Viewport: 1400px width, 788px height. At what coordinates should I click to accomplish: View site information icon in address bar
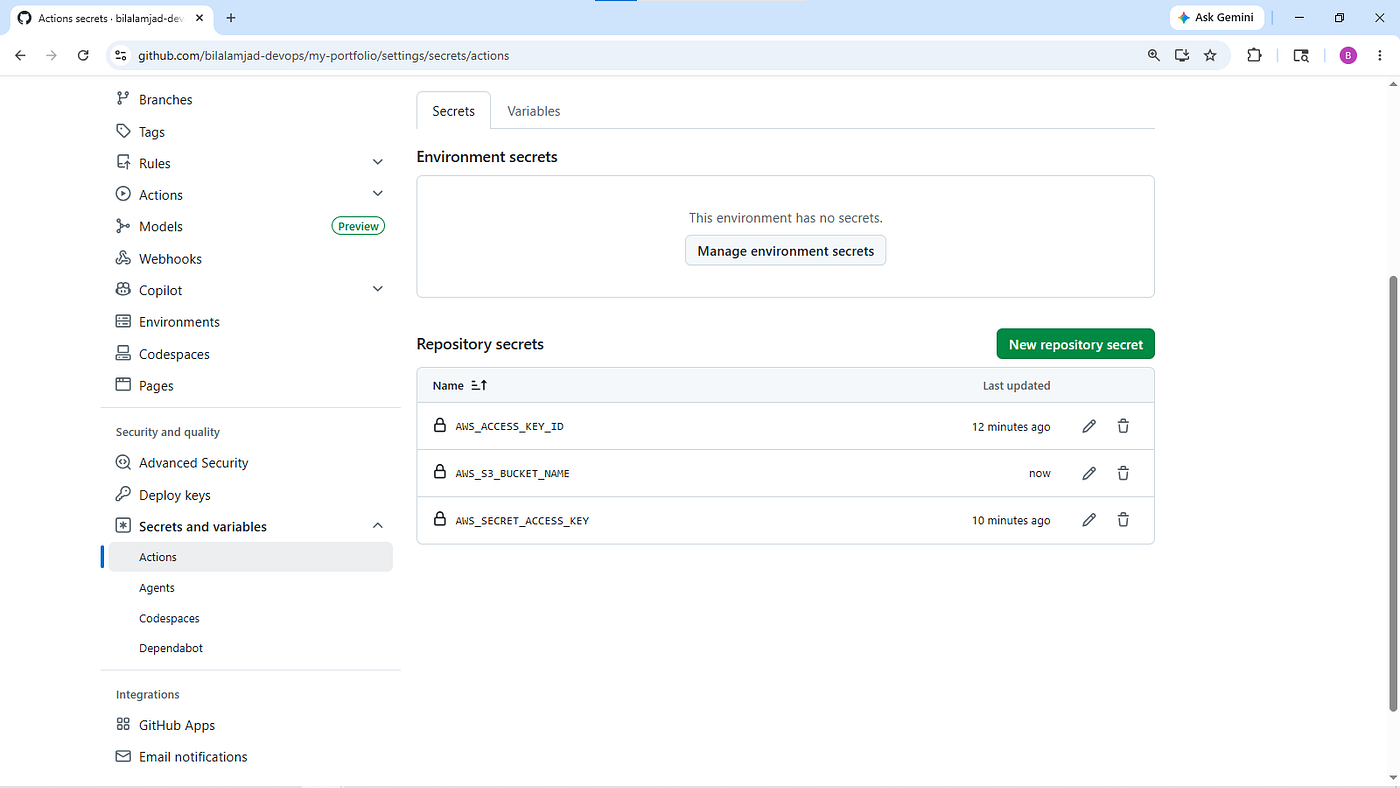pos(121,56)
